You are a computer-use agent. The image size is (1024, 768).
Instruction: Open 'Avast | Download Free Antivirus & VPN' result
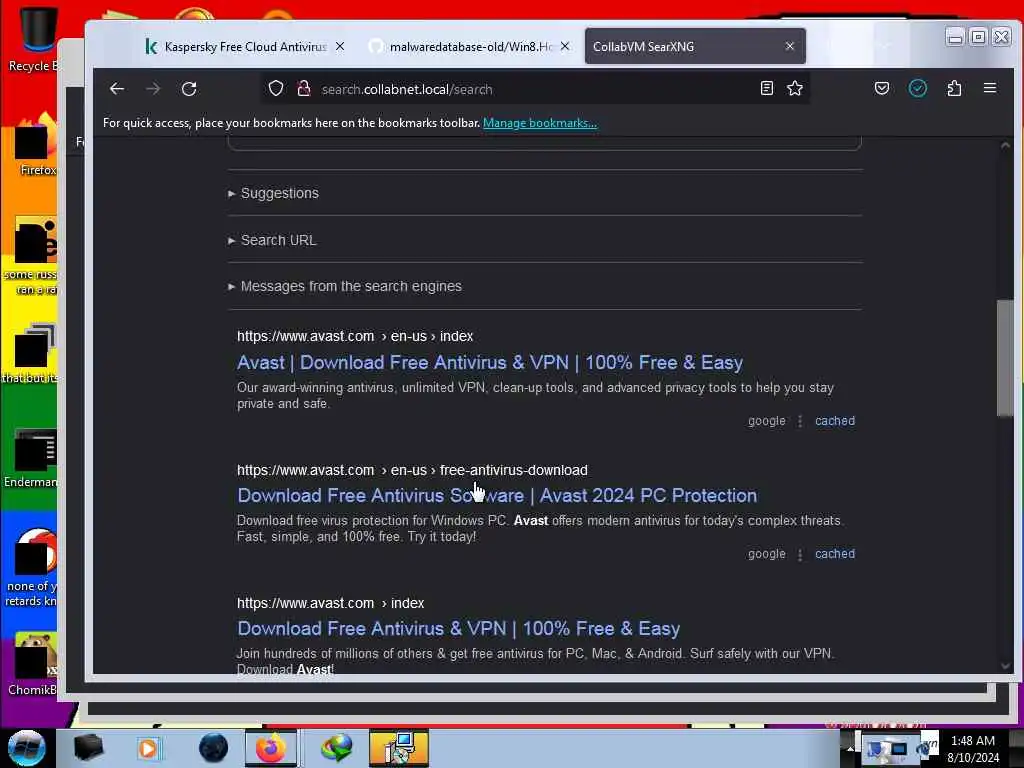(490, 362)
